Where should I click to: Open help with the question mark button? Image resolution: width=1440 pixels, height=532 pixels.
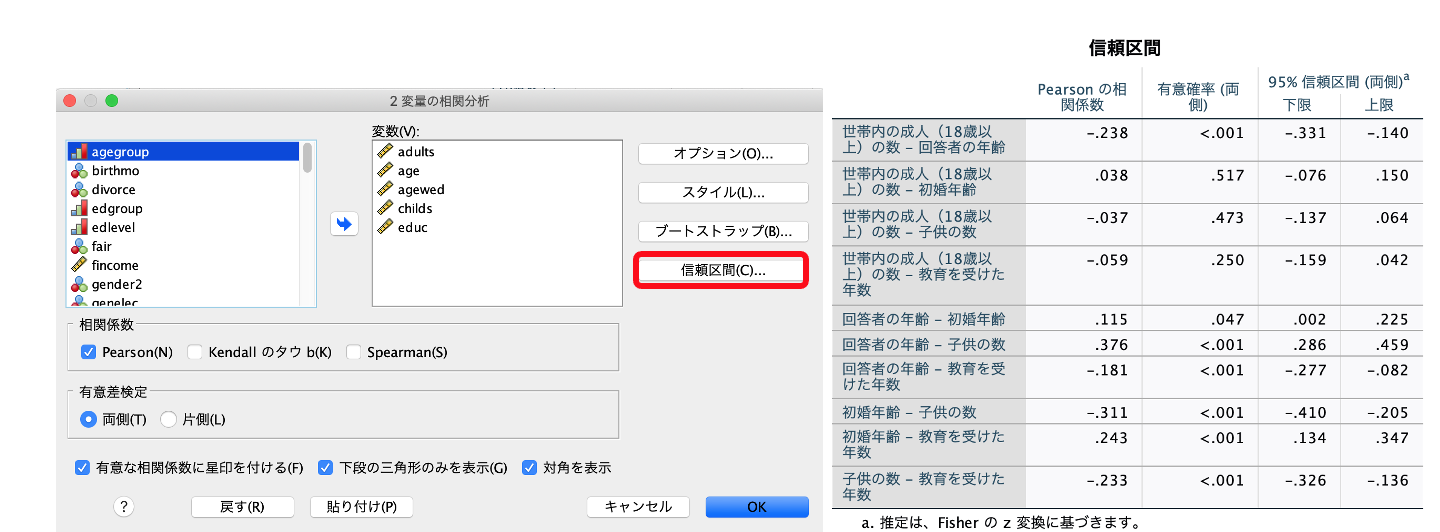123,507
